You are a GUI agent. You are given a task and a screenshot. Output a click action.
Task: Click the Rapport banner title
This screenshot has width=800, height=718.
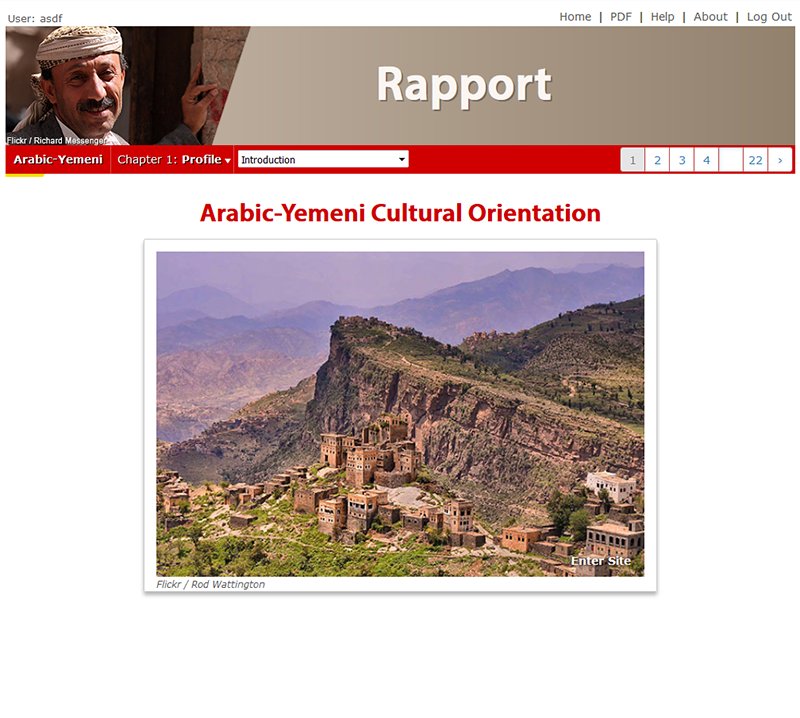click(464, 86)
